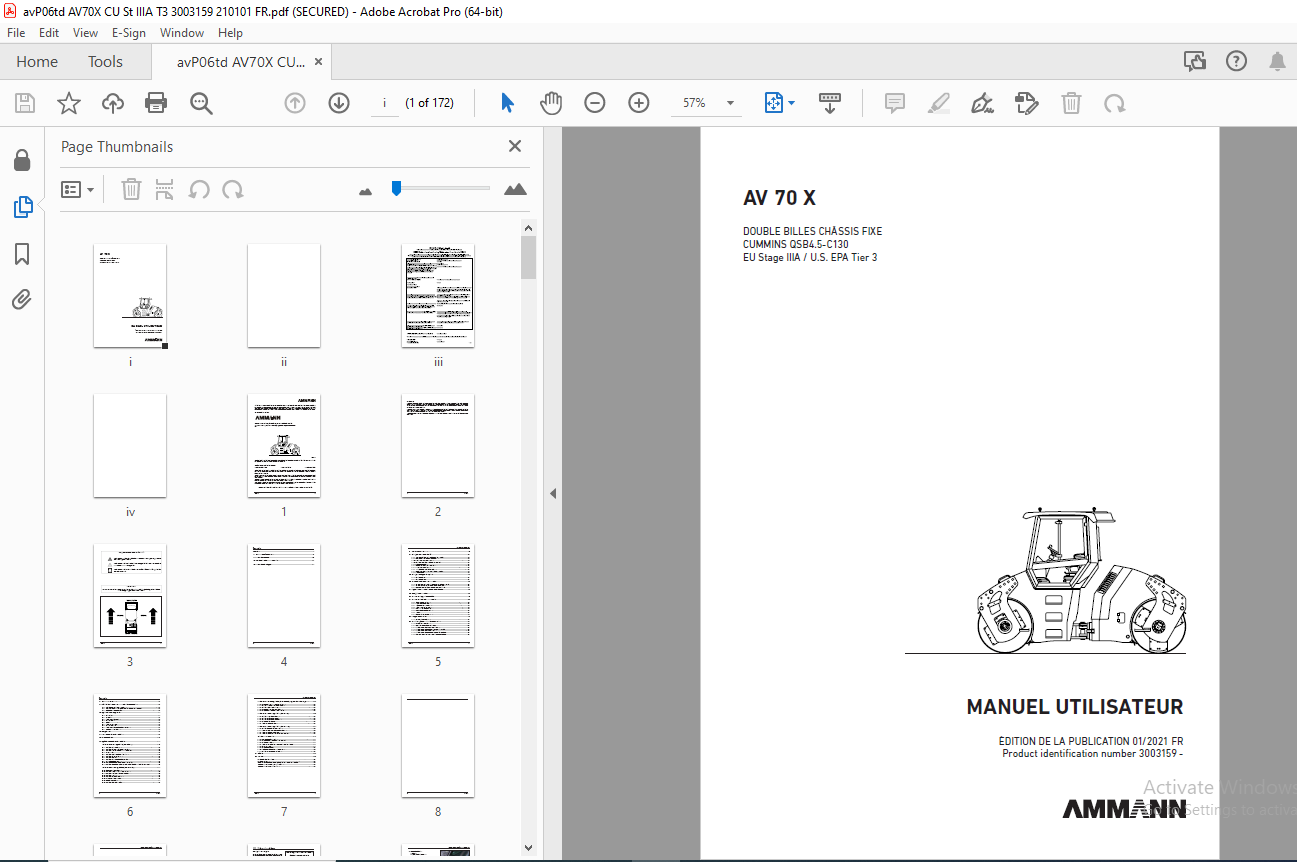Click the rotate icon in main toolbar
This screenshot has height=862, width=1297.
tap(1114, 103)
